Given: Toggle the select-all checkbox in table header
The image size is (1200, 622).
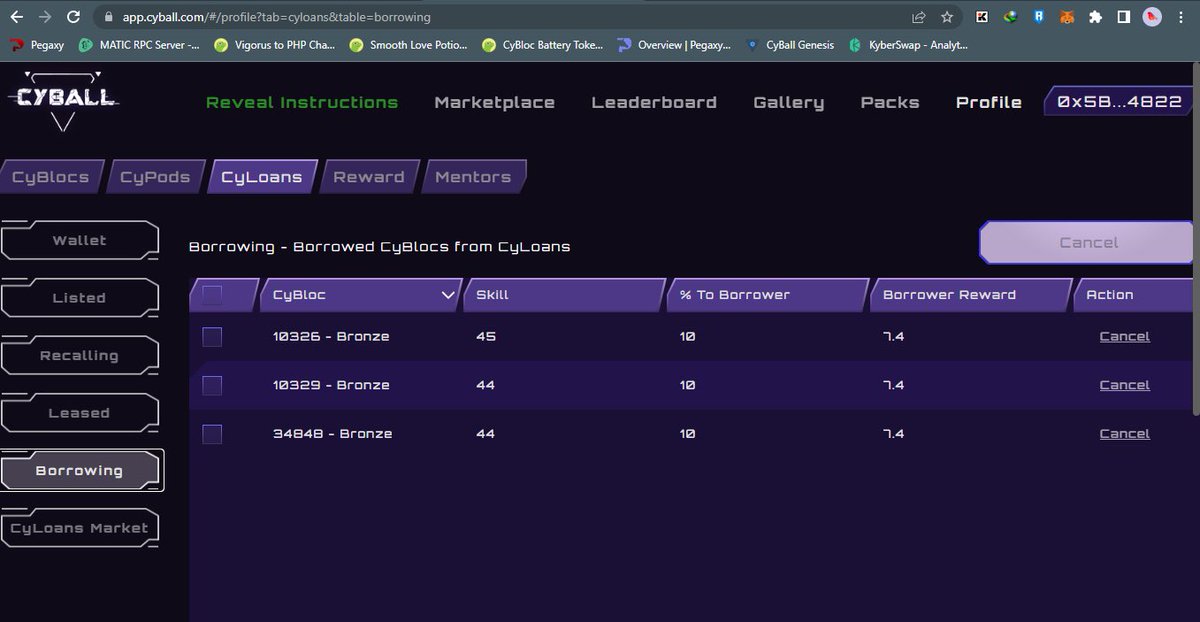Looking at the screenshot, I should click(212, 295).
